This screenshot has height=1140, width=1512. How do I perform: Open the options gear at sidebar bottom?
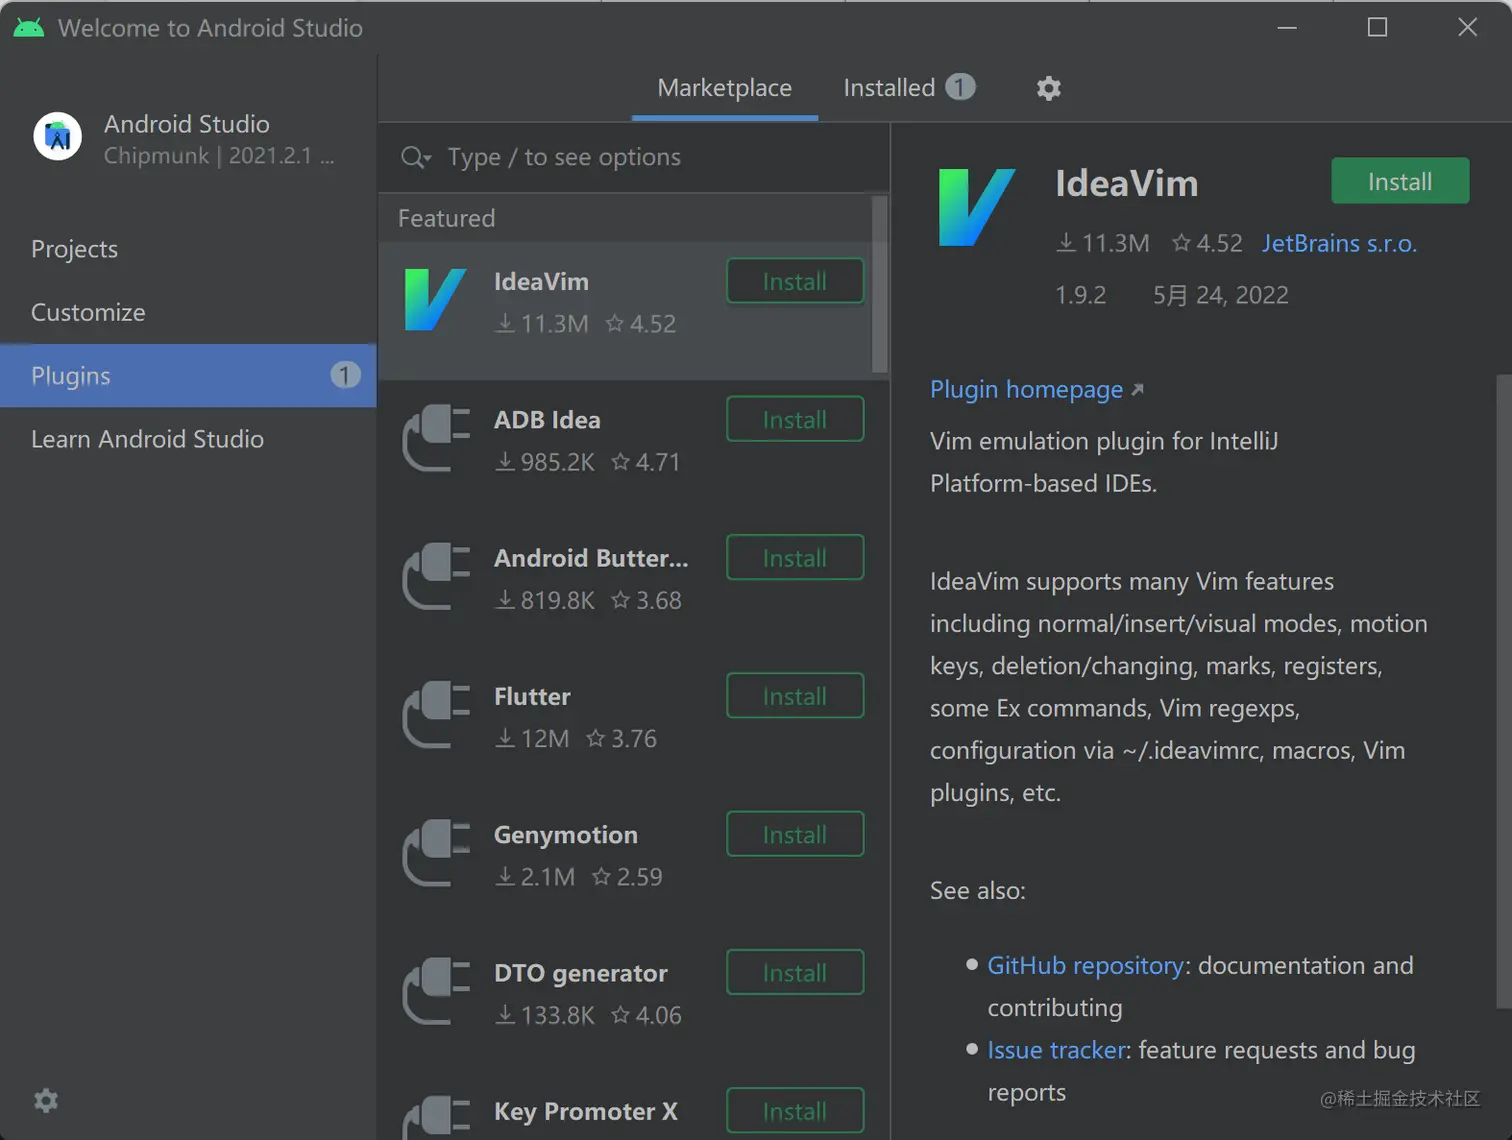(46, 1100)
